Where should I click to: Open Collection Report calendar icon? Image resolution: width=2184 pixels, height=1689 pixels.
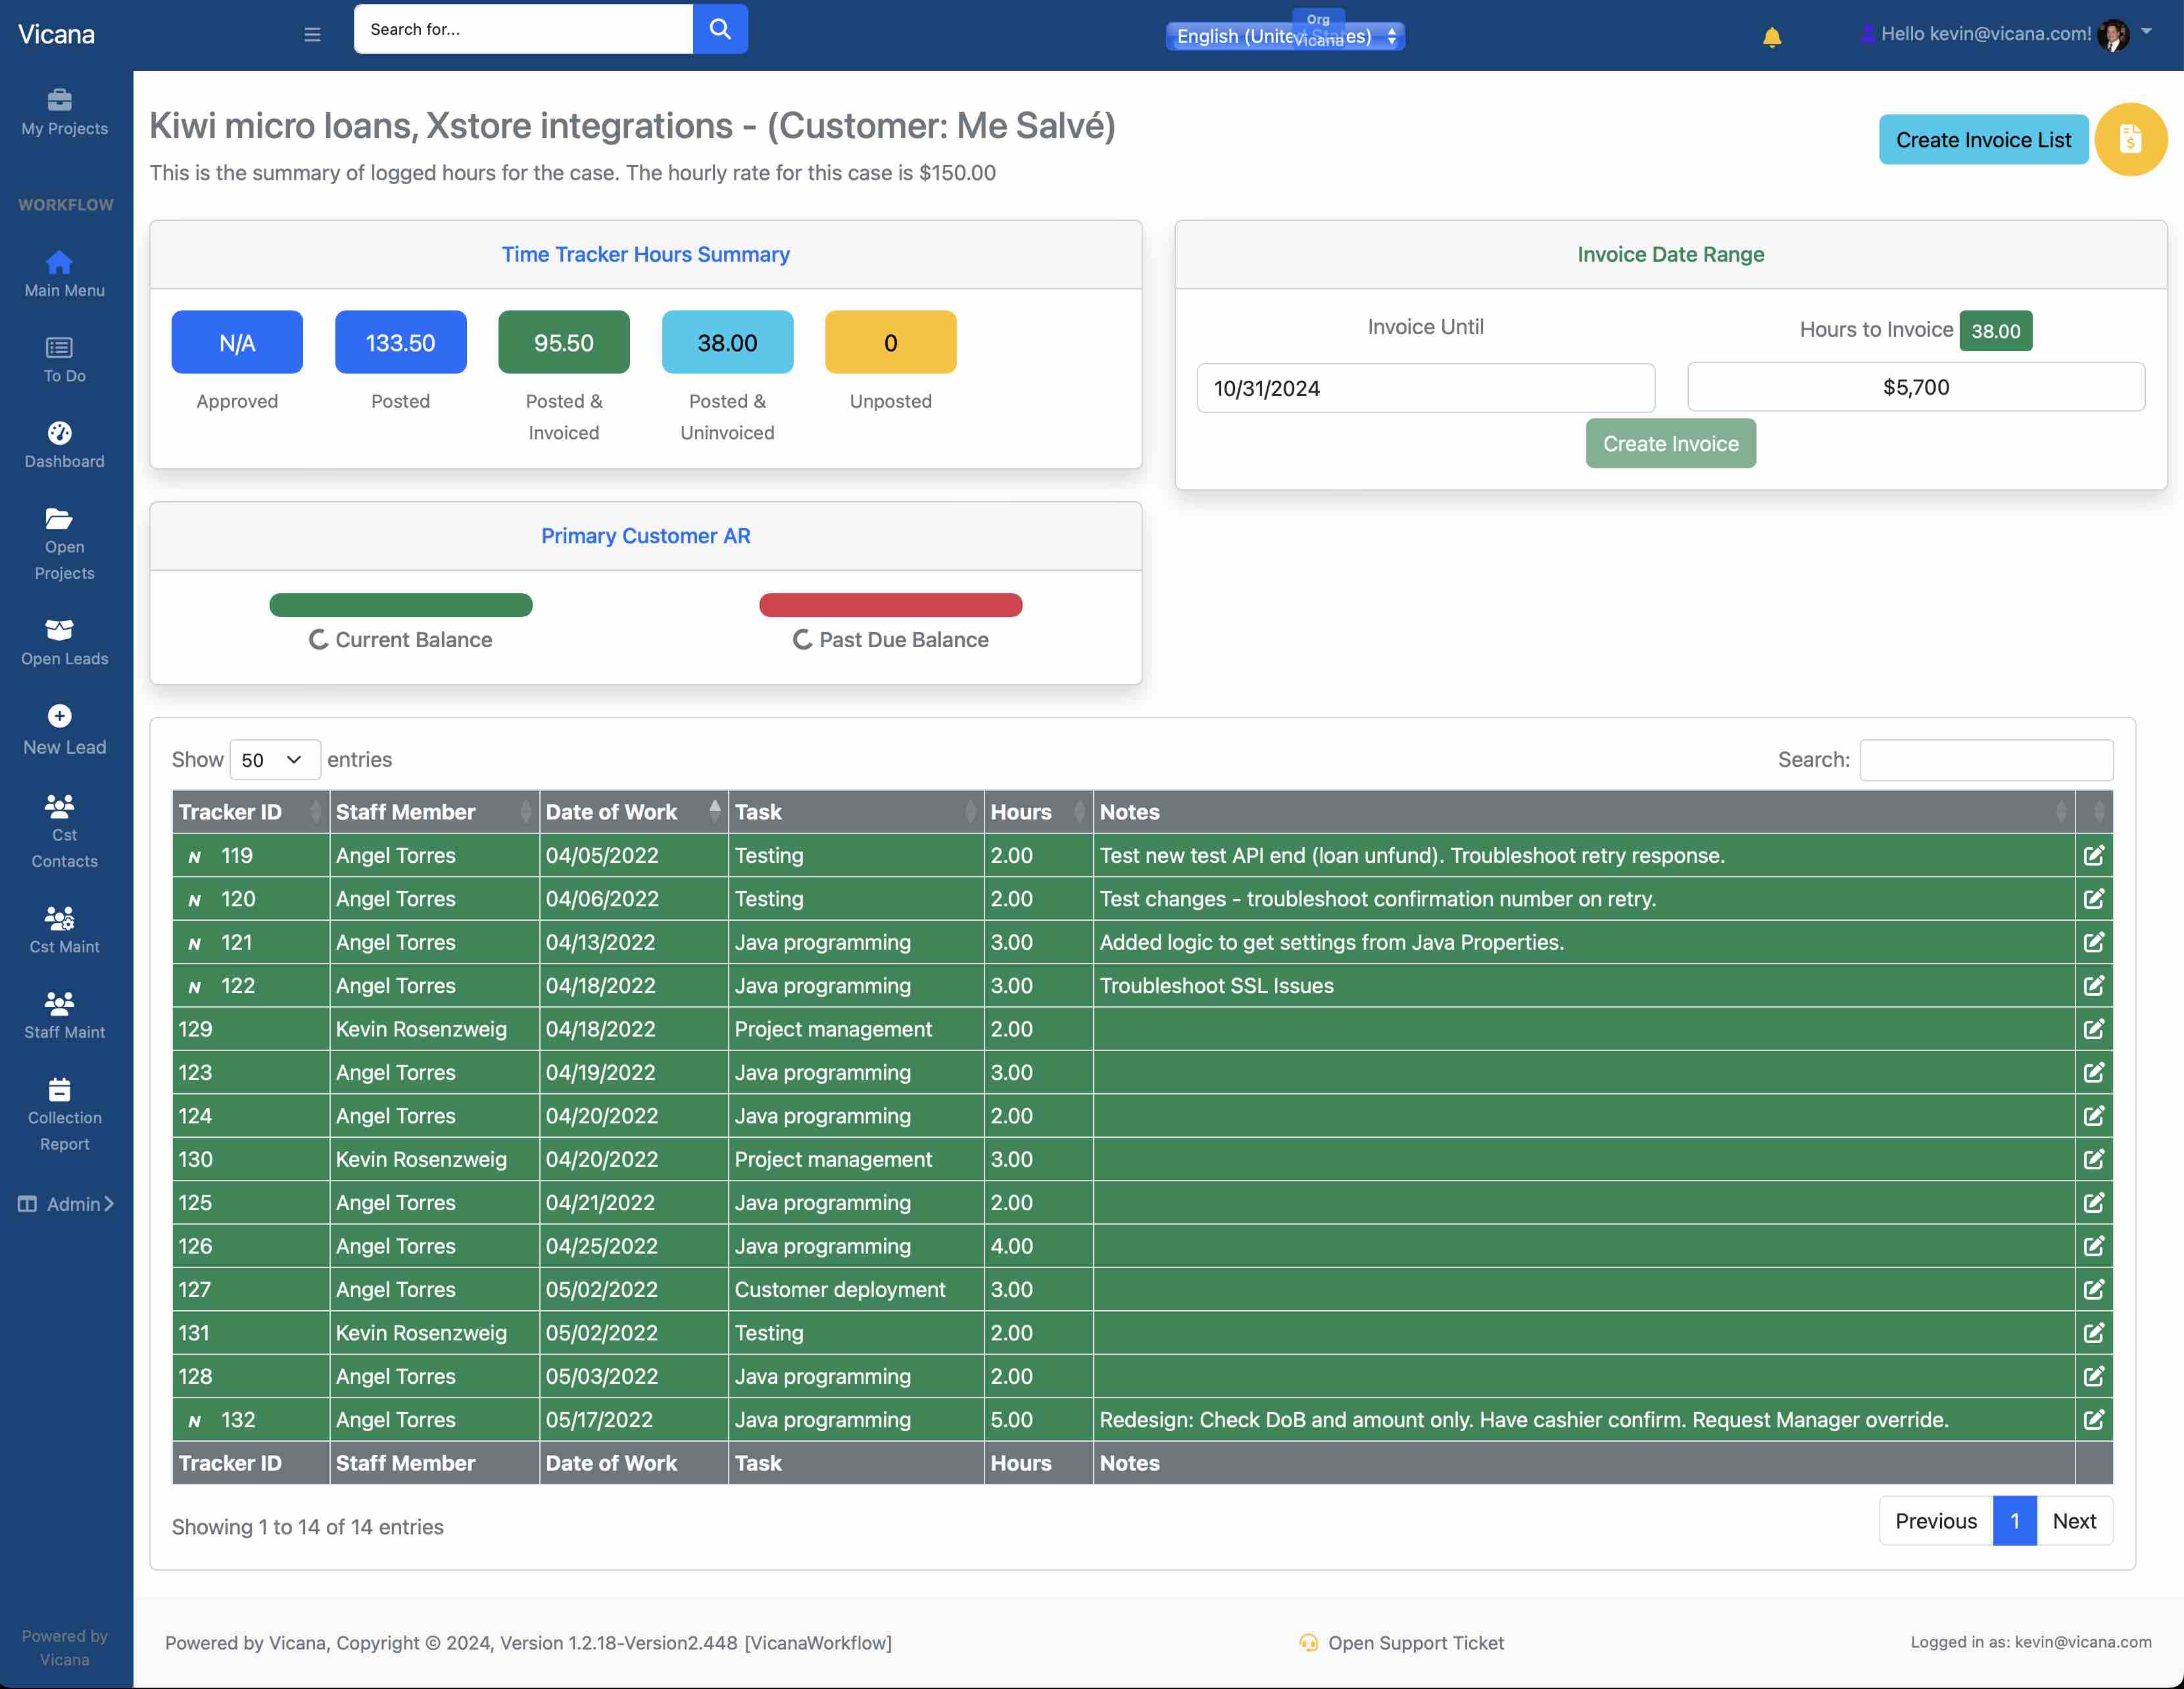(60, 1089)
